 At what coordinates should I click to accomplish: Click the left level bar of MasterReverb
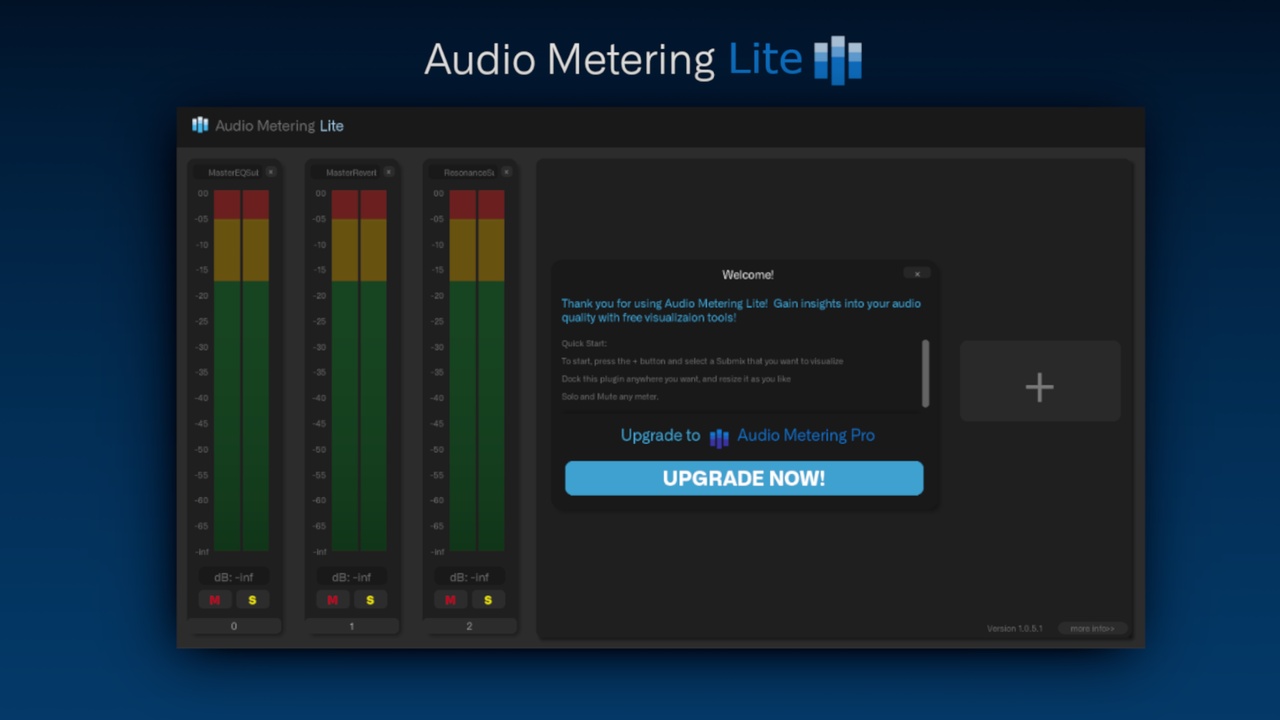[345, 370]
